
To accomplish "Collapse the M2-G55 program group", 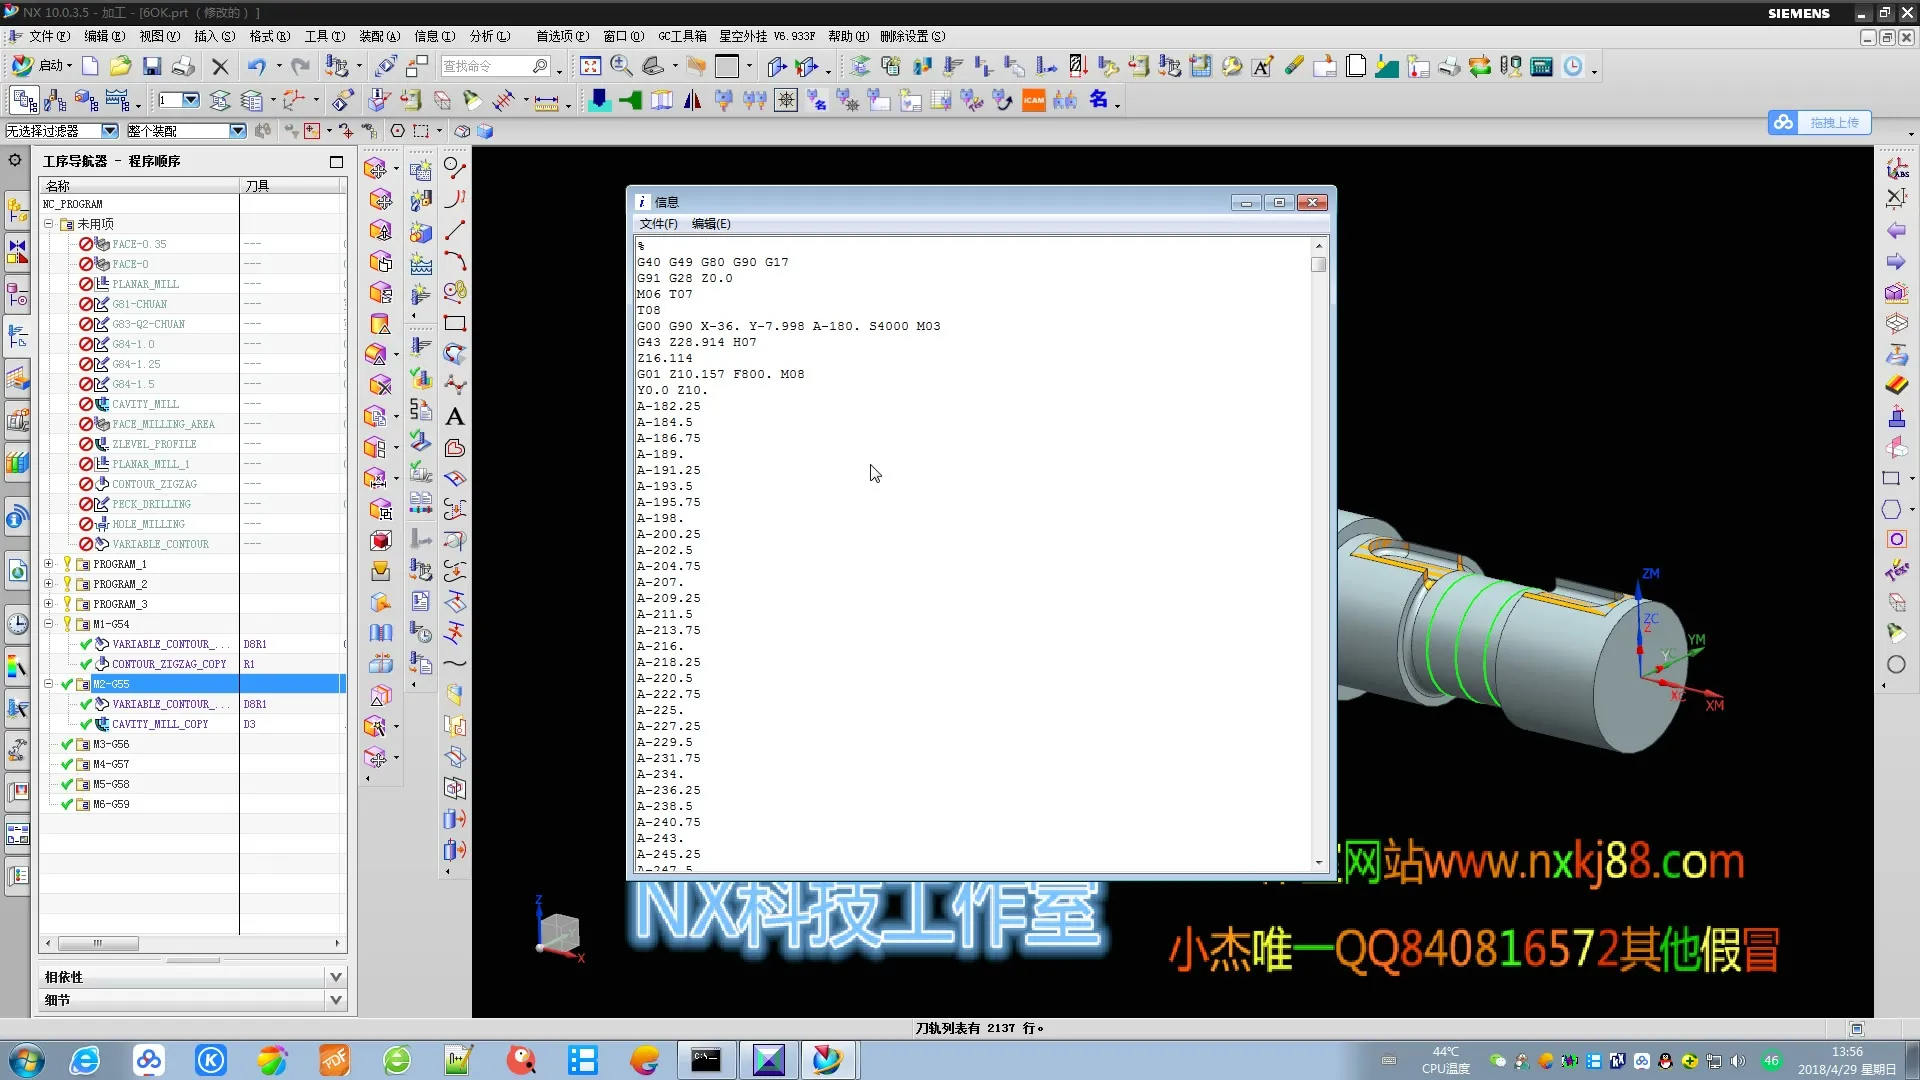I will click(x=48, y=684).
